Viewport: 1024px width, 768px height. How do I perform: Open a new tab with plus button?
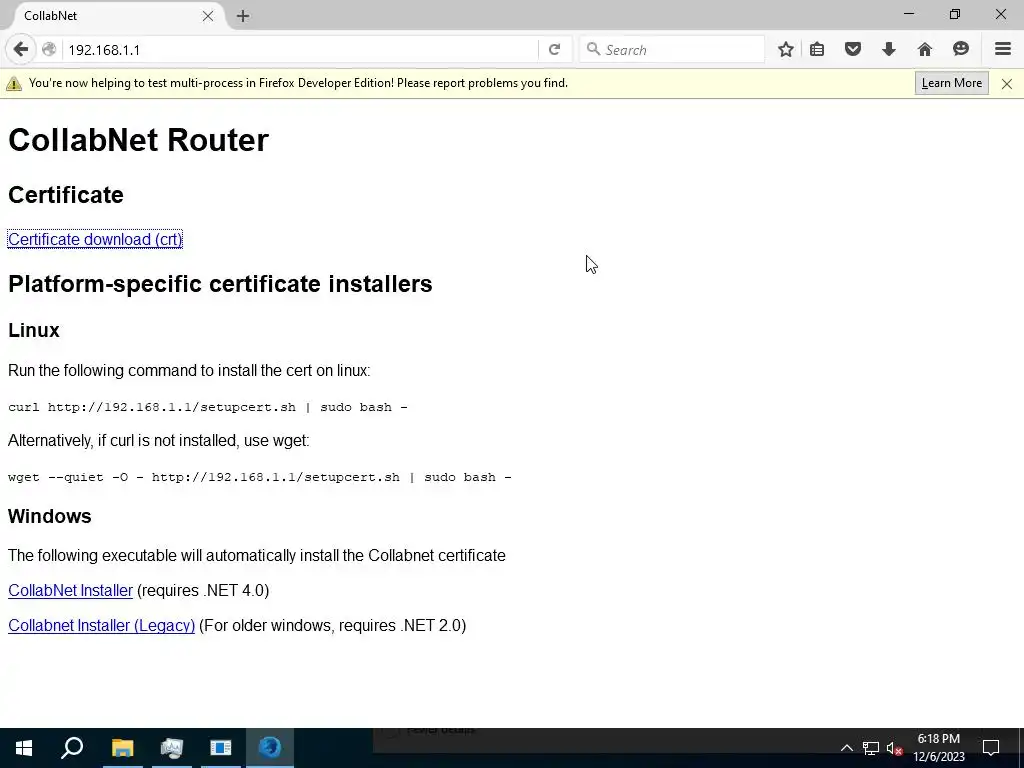[x=243, y=16]
